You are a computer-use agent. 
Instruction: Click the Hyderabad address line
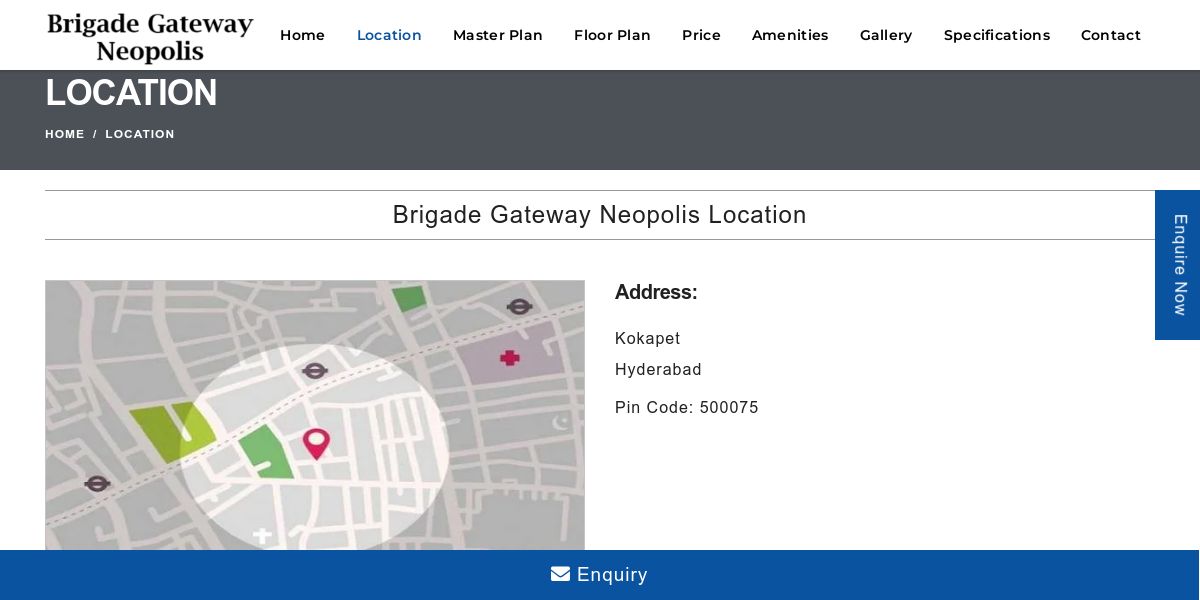coord(658,369)
